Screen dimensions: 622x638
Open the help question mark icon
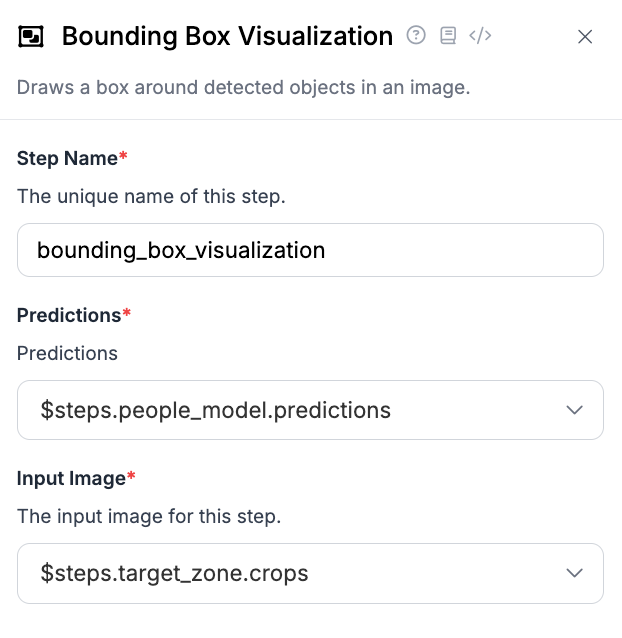[416, 36]
